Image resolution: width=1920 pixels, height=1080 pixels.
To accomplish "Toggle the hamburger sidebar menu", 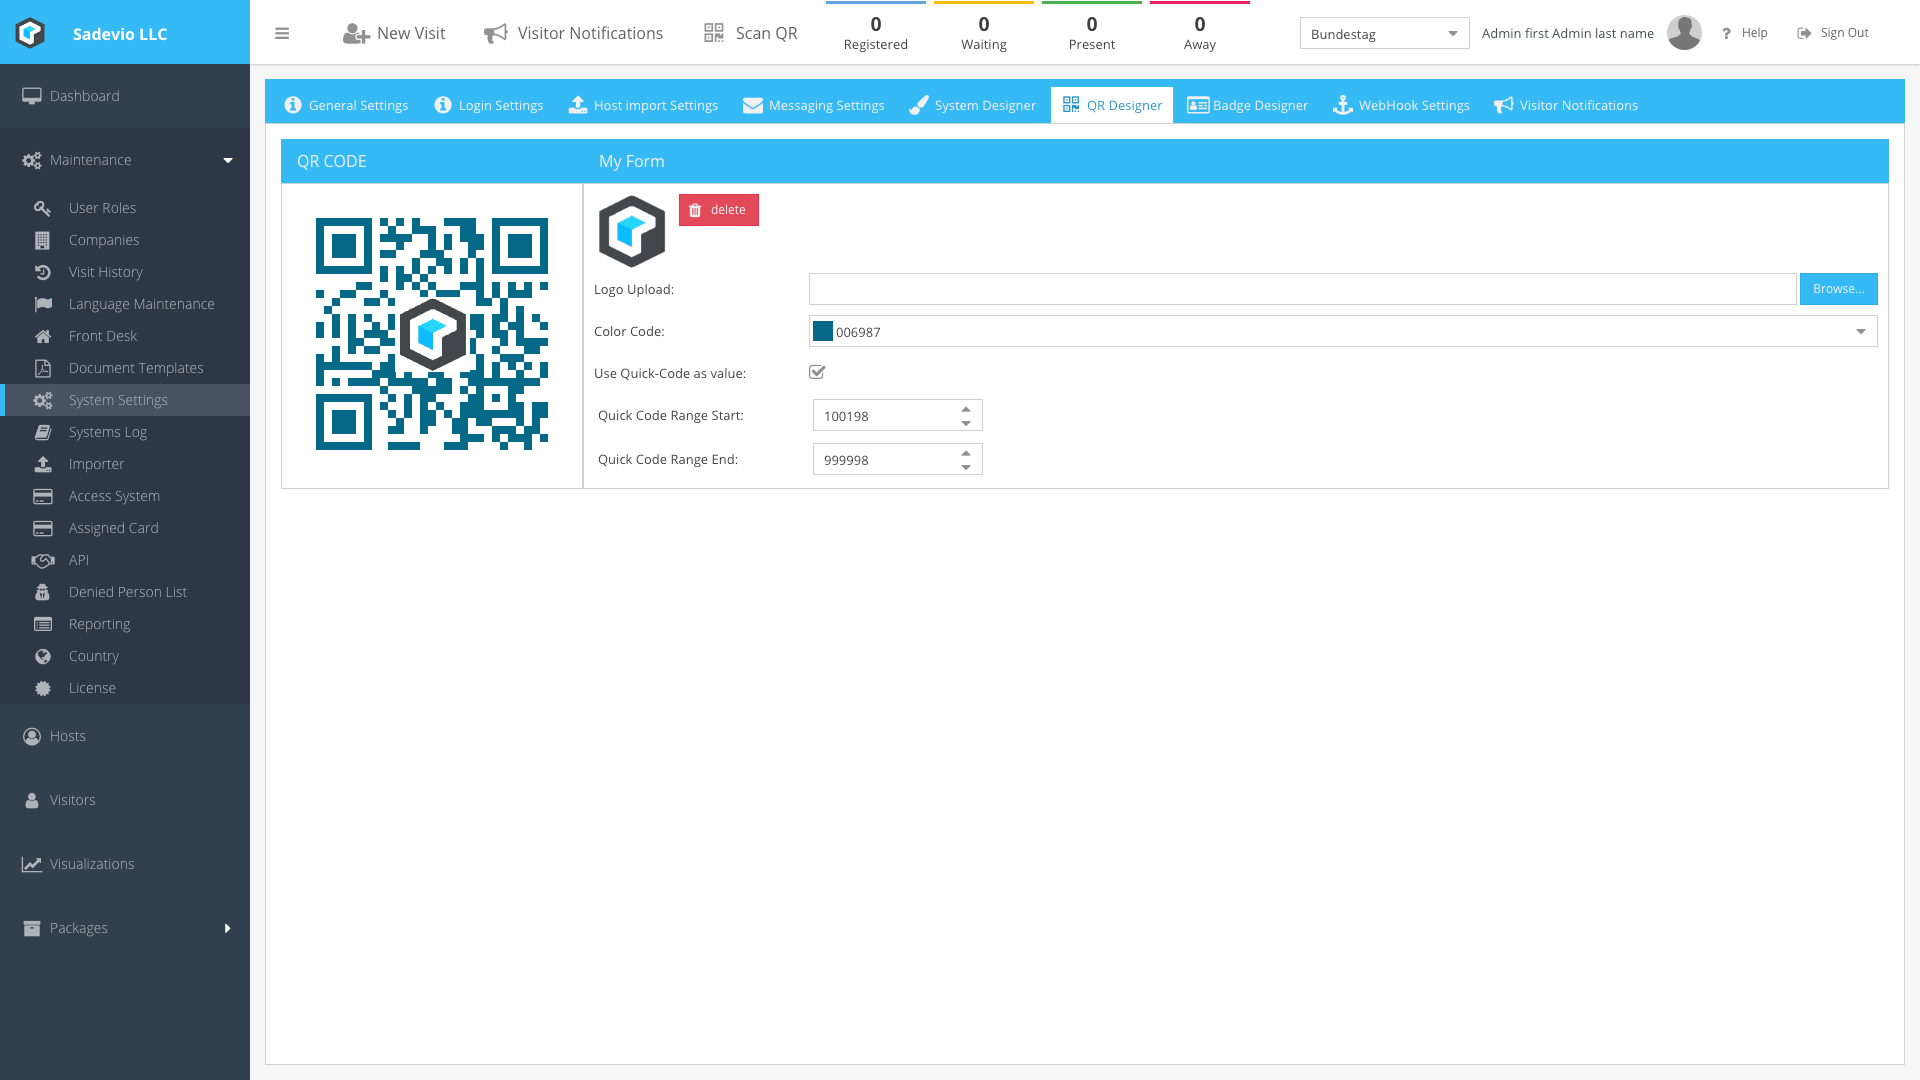I will [282, 33].
